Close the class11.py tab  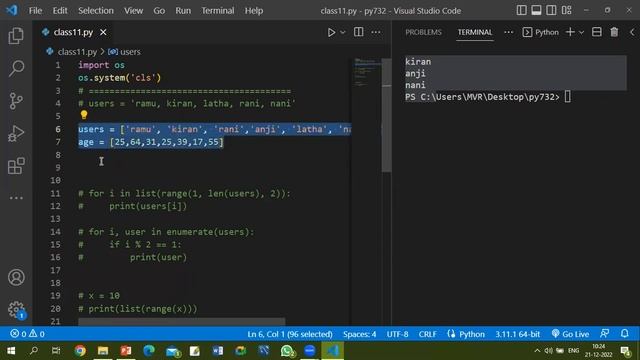(103, 32)
